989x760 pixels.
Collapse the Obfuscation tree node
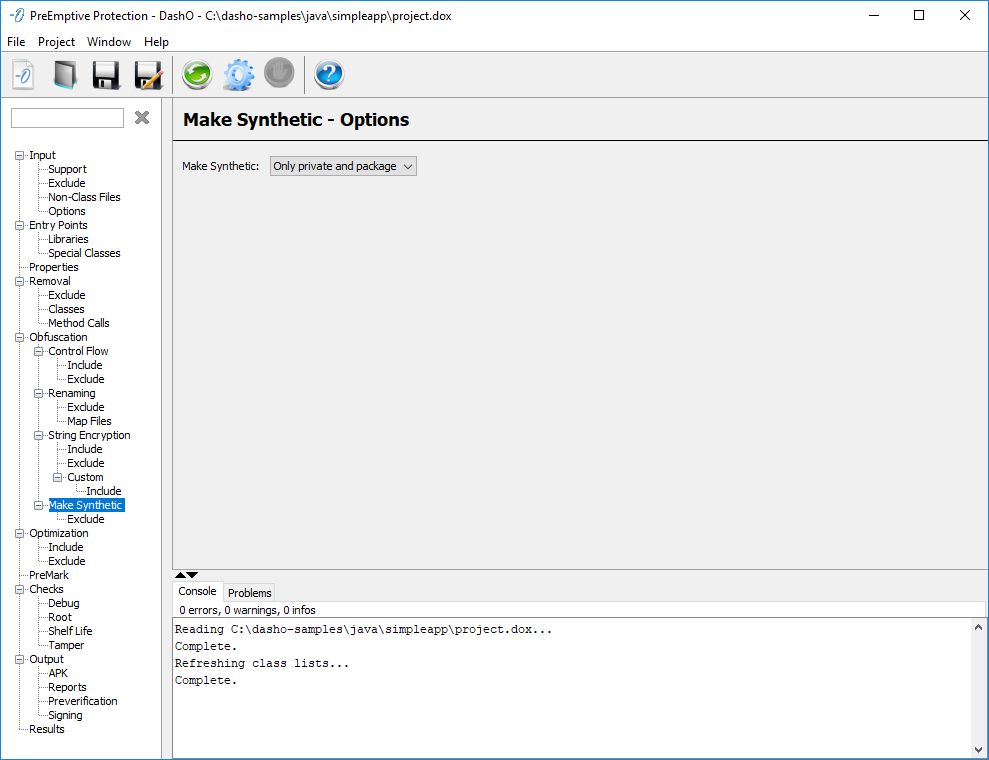(x=20, y=337)
